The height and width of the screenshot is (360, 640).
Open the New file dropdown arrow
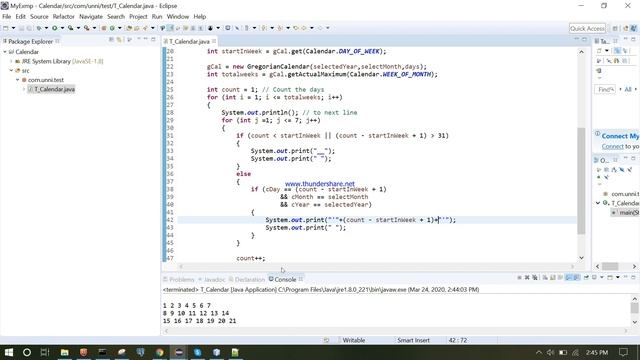[13, 28]
